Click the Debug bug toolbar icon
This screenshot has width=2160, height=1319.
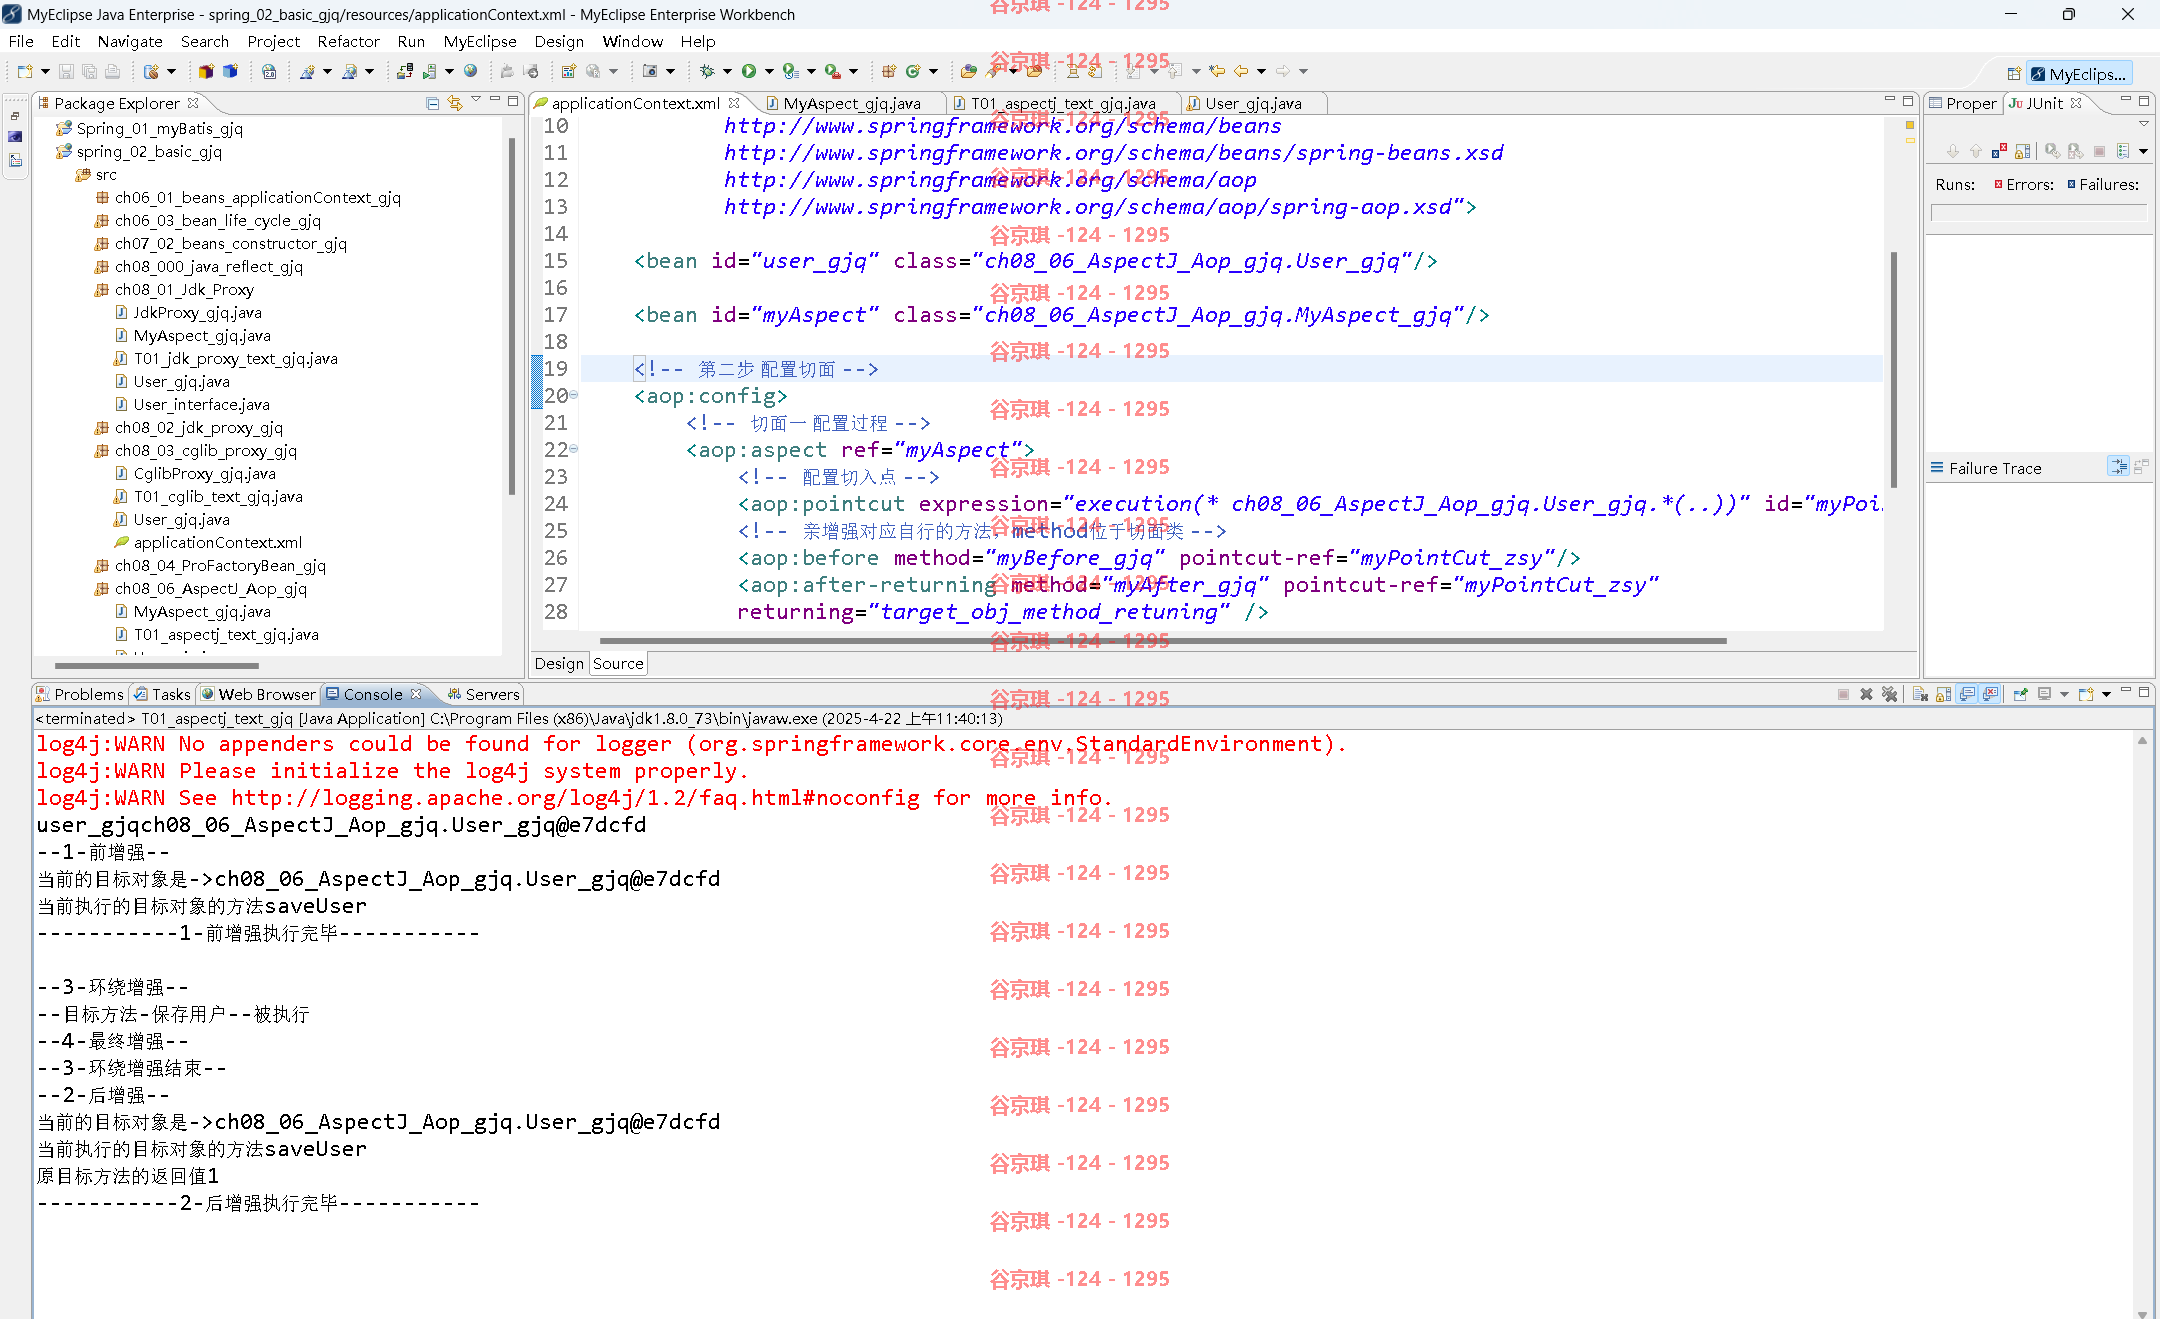coord(707,71)
